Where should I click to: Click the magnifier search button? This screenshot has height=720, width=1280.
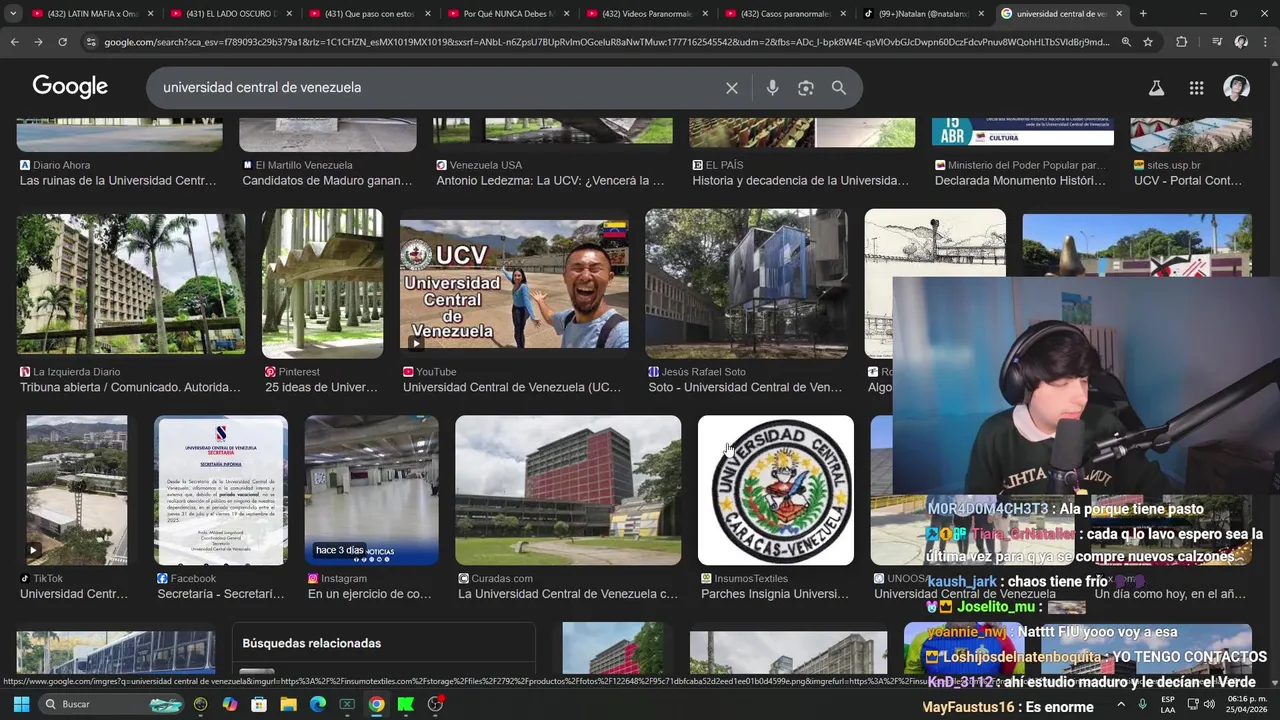[x=839, y=88]
